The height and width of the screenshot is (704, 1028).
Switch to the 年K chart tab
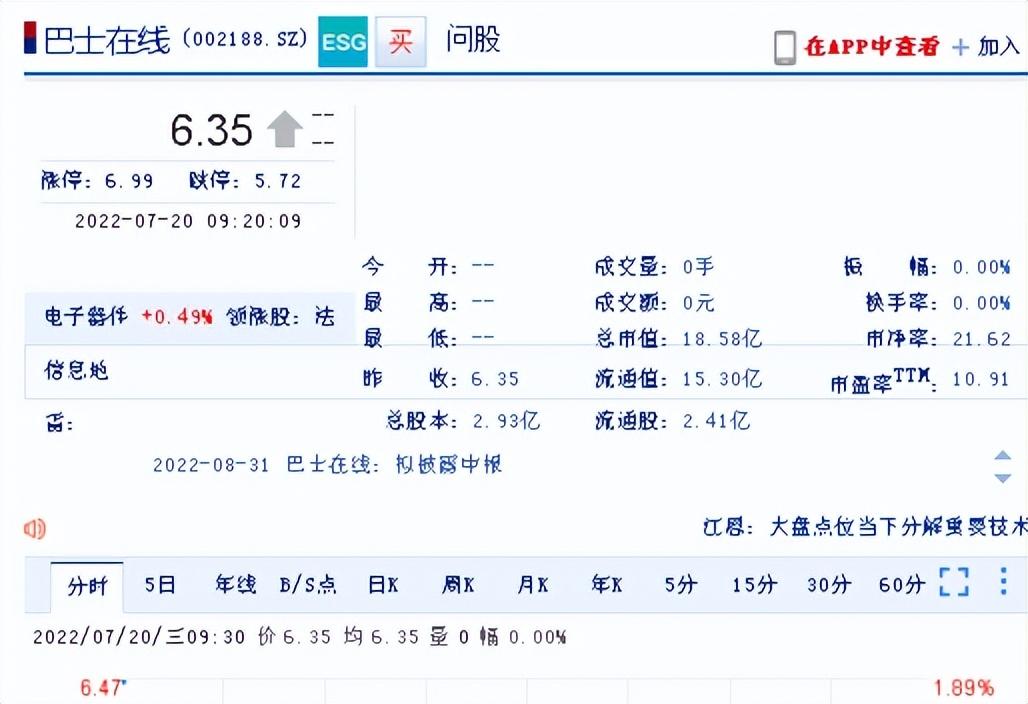coord(607,584)
